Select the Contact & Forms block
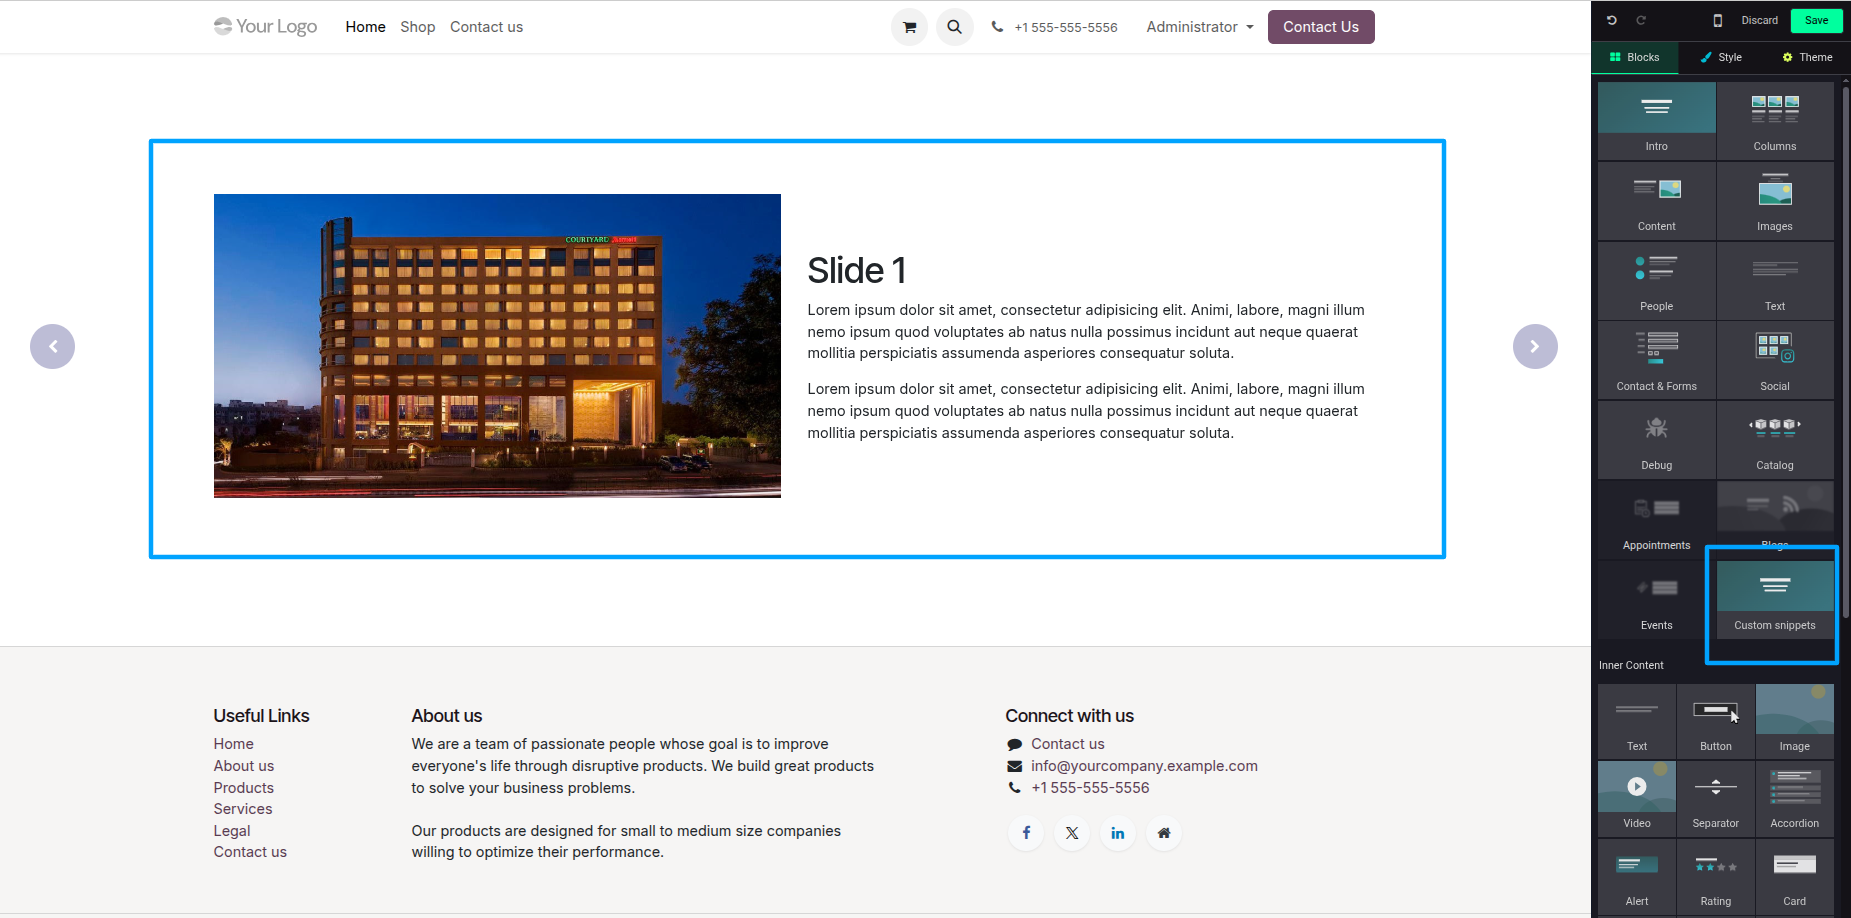Screen dimensions: 1851x918 coord(1657,360)
